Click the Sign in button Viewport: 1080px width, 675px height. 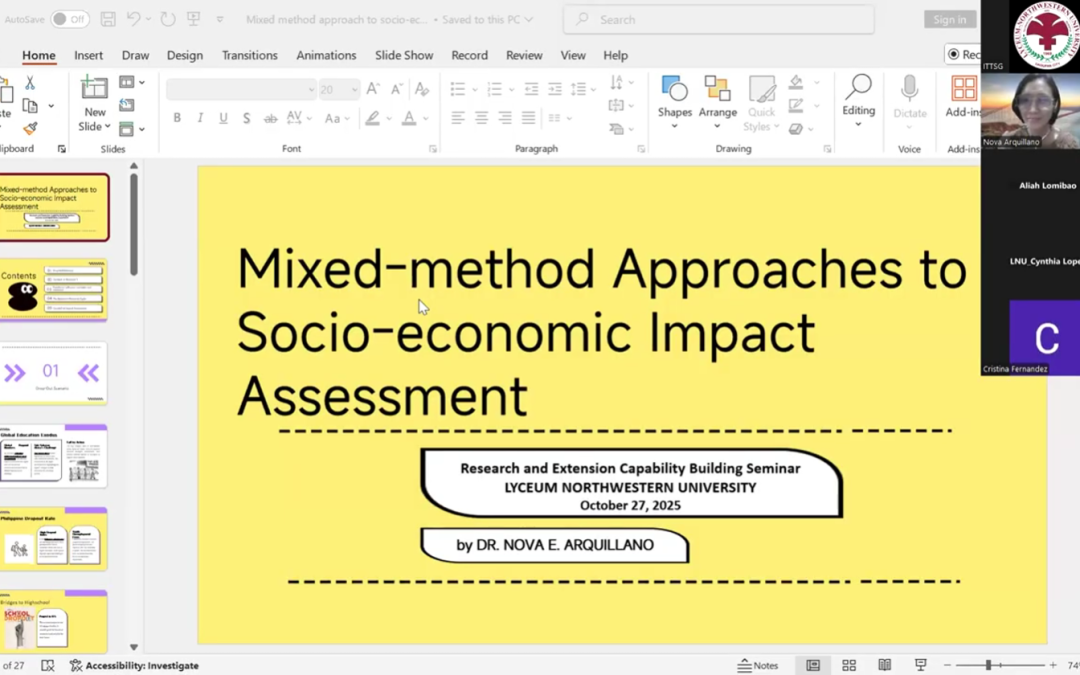(x=949, y=19)
